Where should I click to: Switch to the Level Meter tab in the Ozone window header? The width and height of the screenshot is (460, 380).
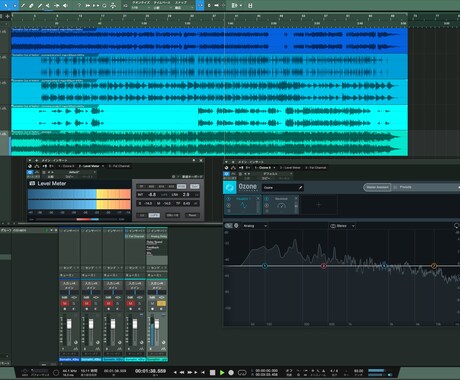[290, 168]
